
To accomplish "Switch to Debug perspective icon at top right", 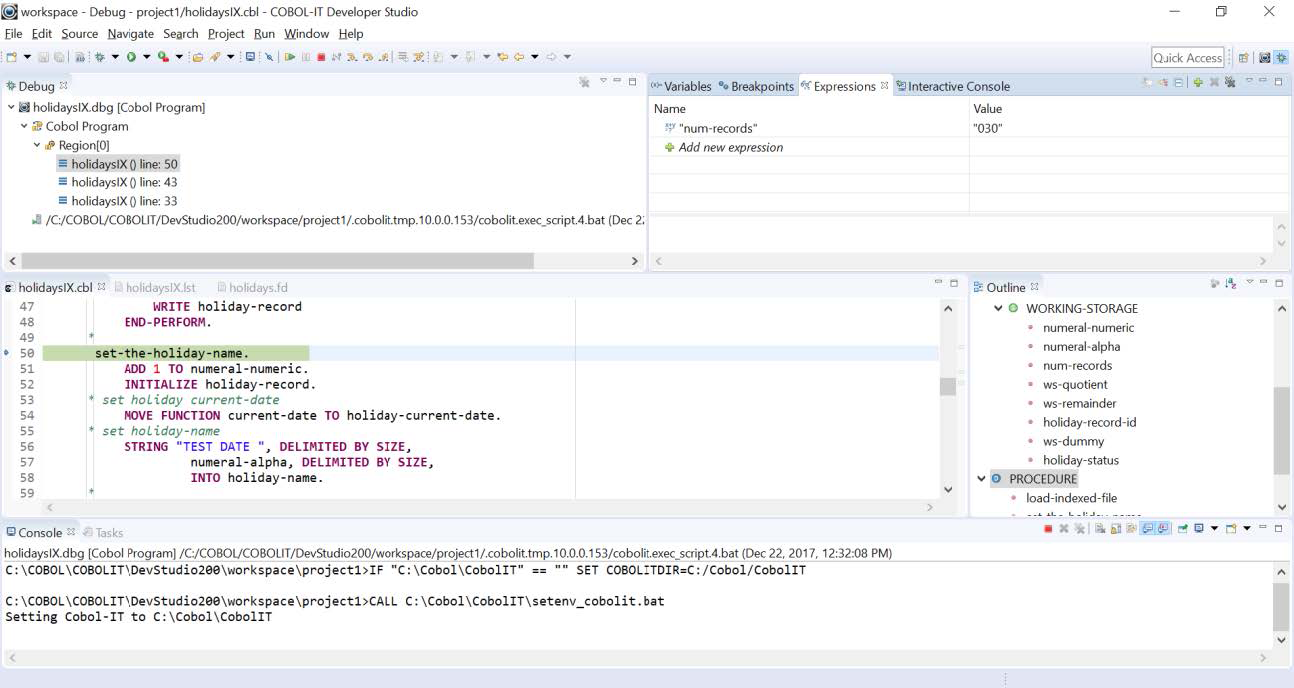I will point(1281,58).
